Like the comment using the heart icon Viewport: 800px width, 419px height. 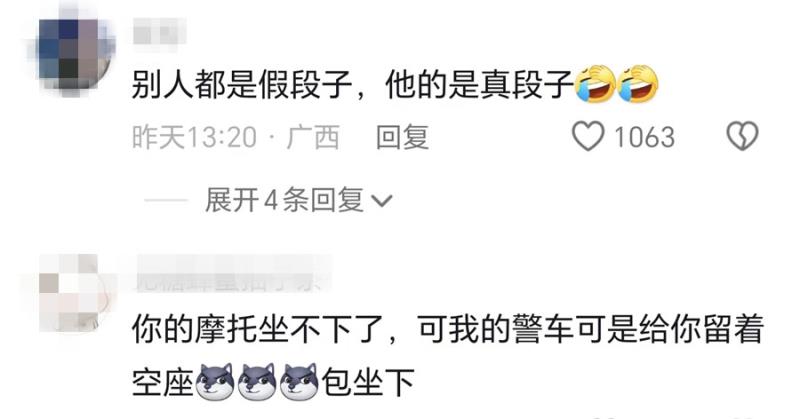588,136
